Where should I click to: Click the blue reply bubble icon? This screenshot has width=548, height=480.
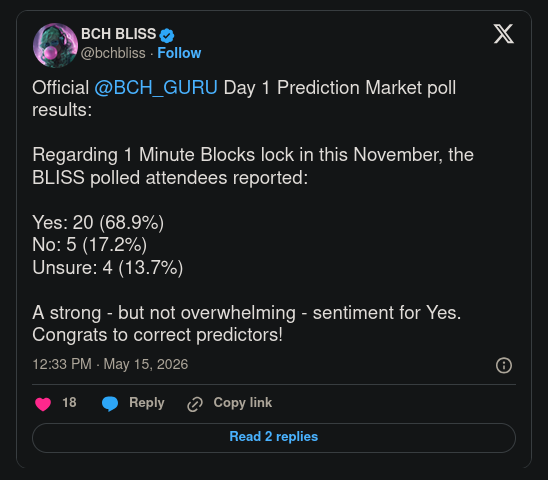[110, 404]
